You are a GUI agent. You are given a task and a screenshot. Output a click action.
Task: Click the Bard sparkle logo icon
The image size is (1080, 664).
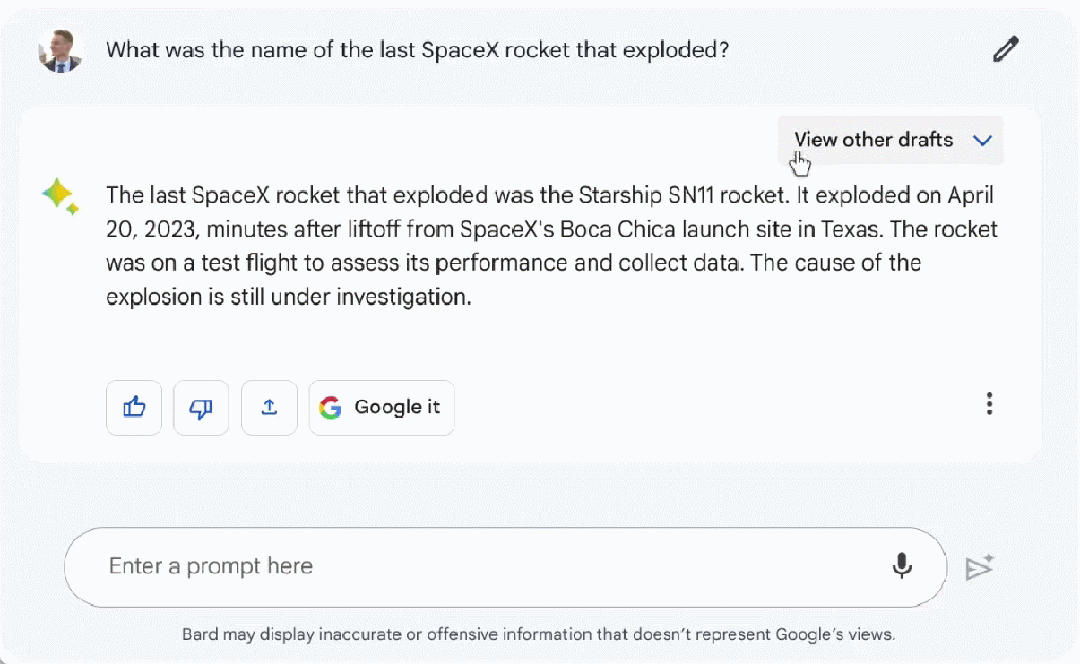point(60,196)
